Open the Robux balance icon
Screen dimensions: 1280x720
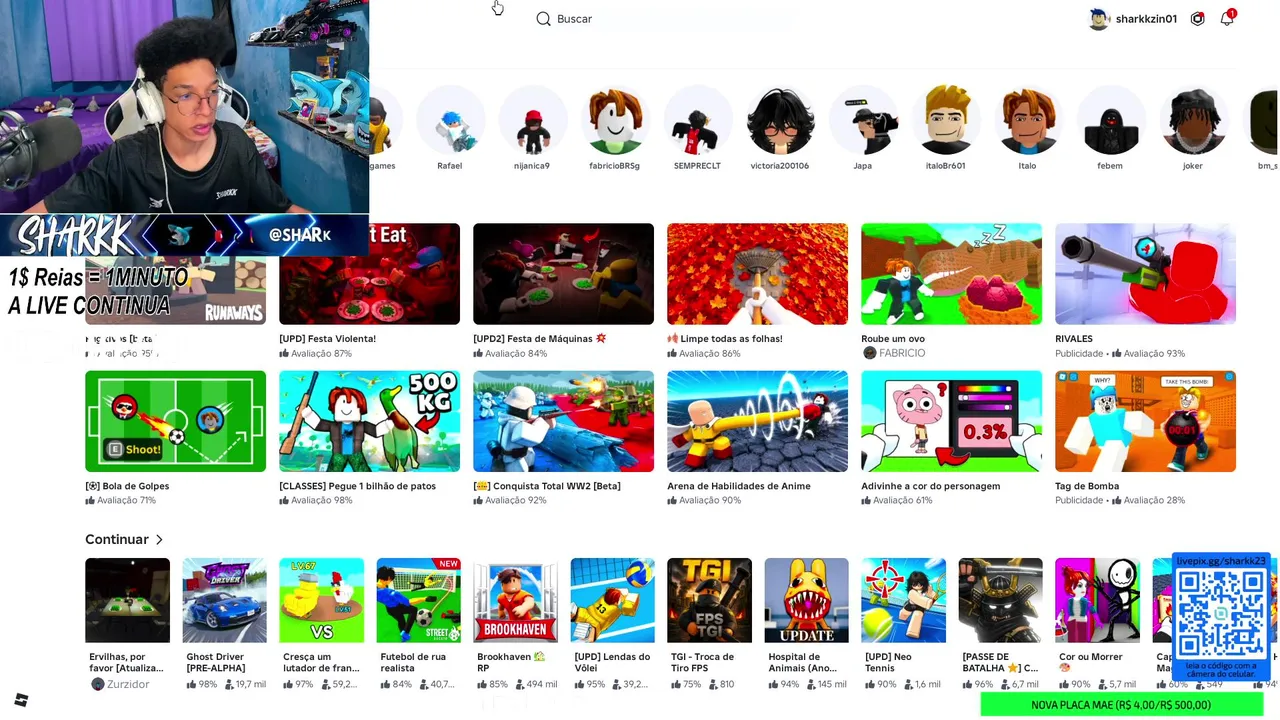tap(1197, 19)
